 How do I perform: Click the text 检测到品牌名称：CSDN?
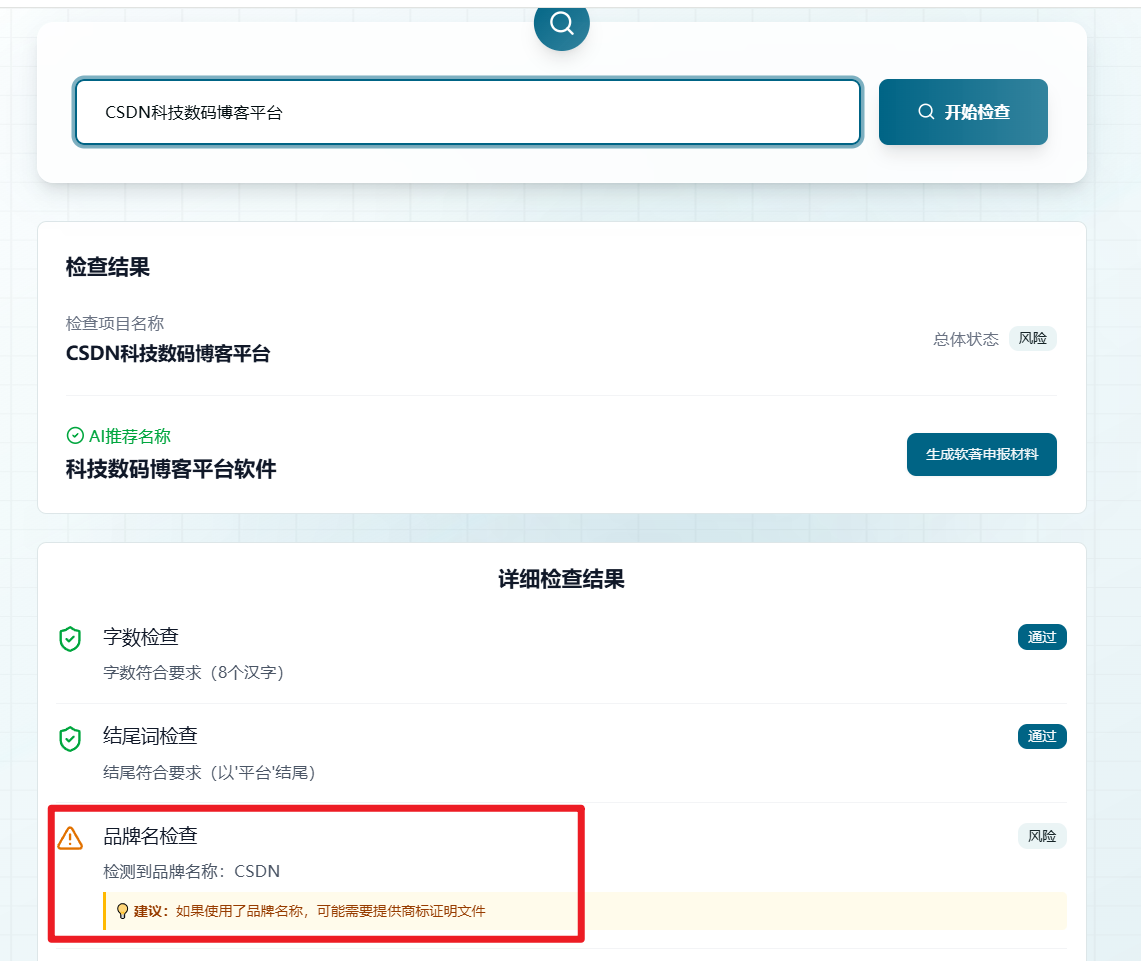click(191, 871)
